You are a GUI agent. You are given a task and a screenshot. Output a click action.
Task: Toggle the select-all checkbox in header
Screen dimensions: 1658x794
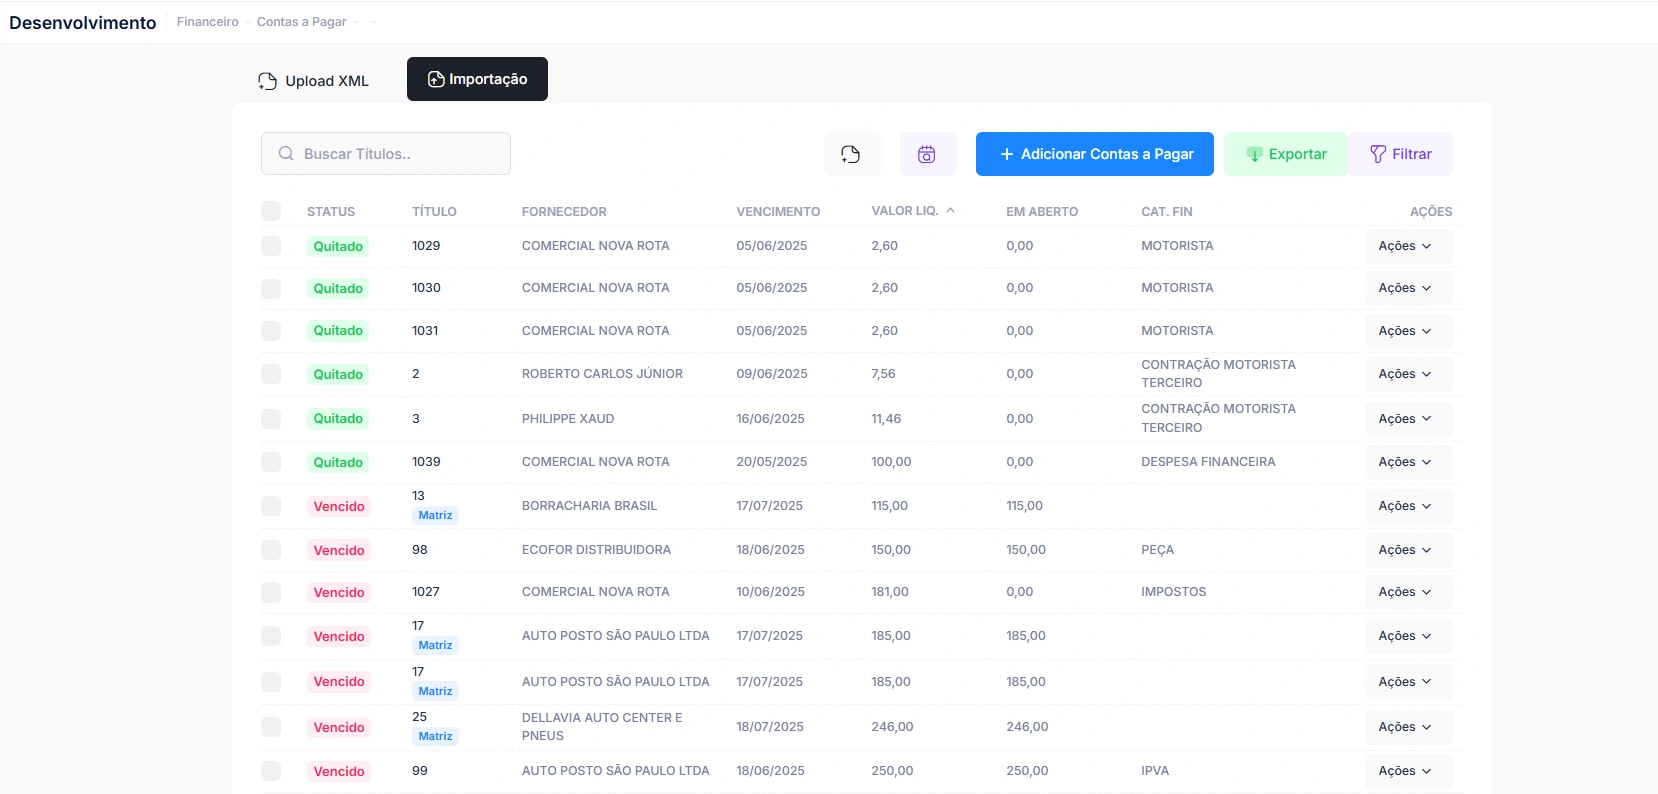[x=271, y=211]
